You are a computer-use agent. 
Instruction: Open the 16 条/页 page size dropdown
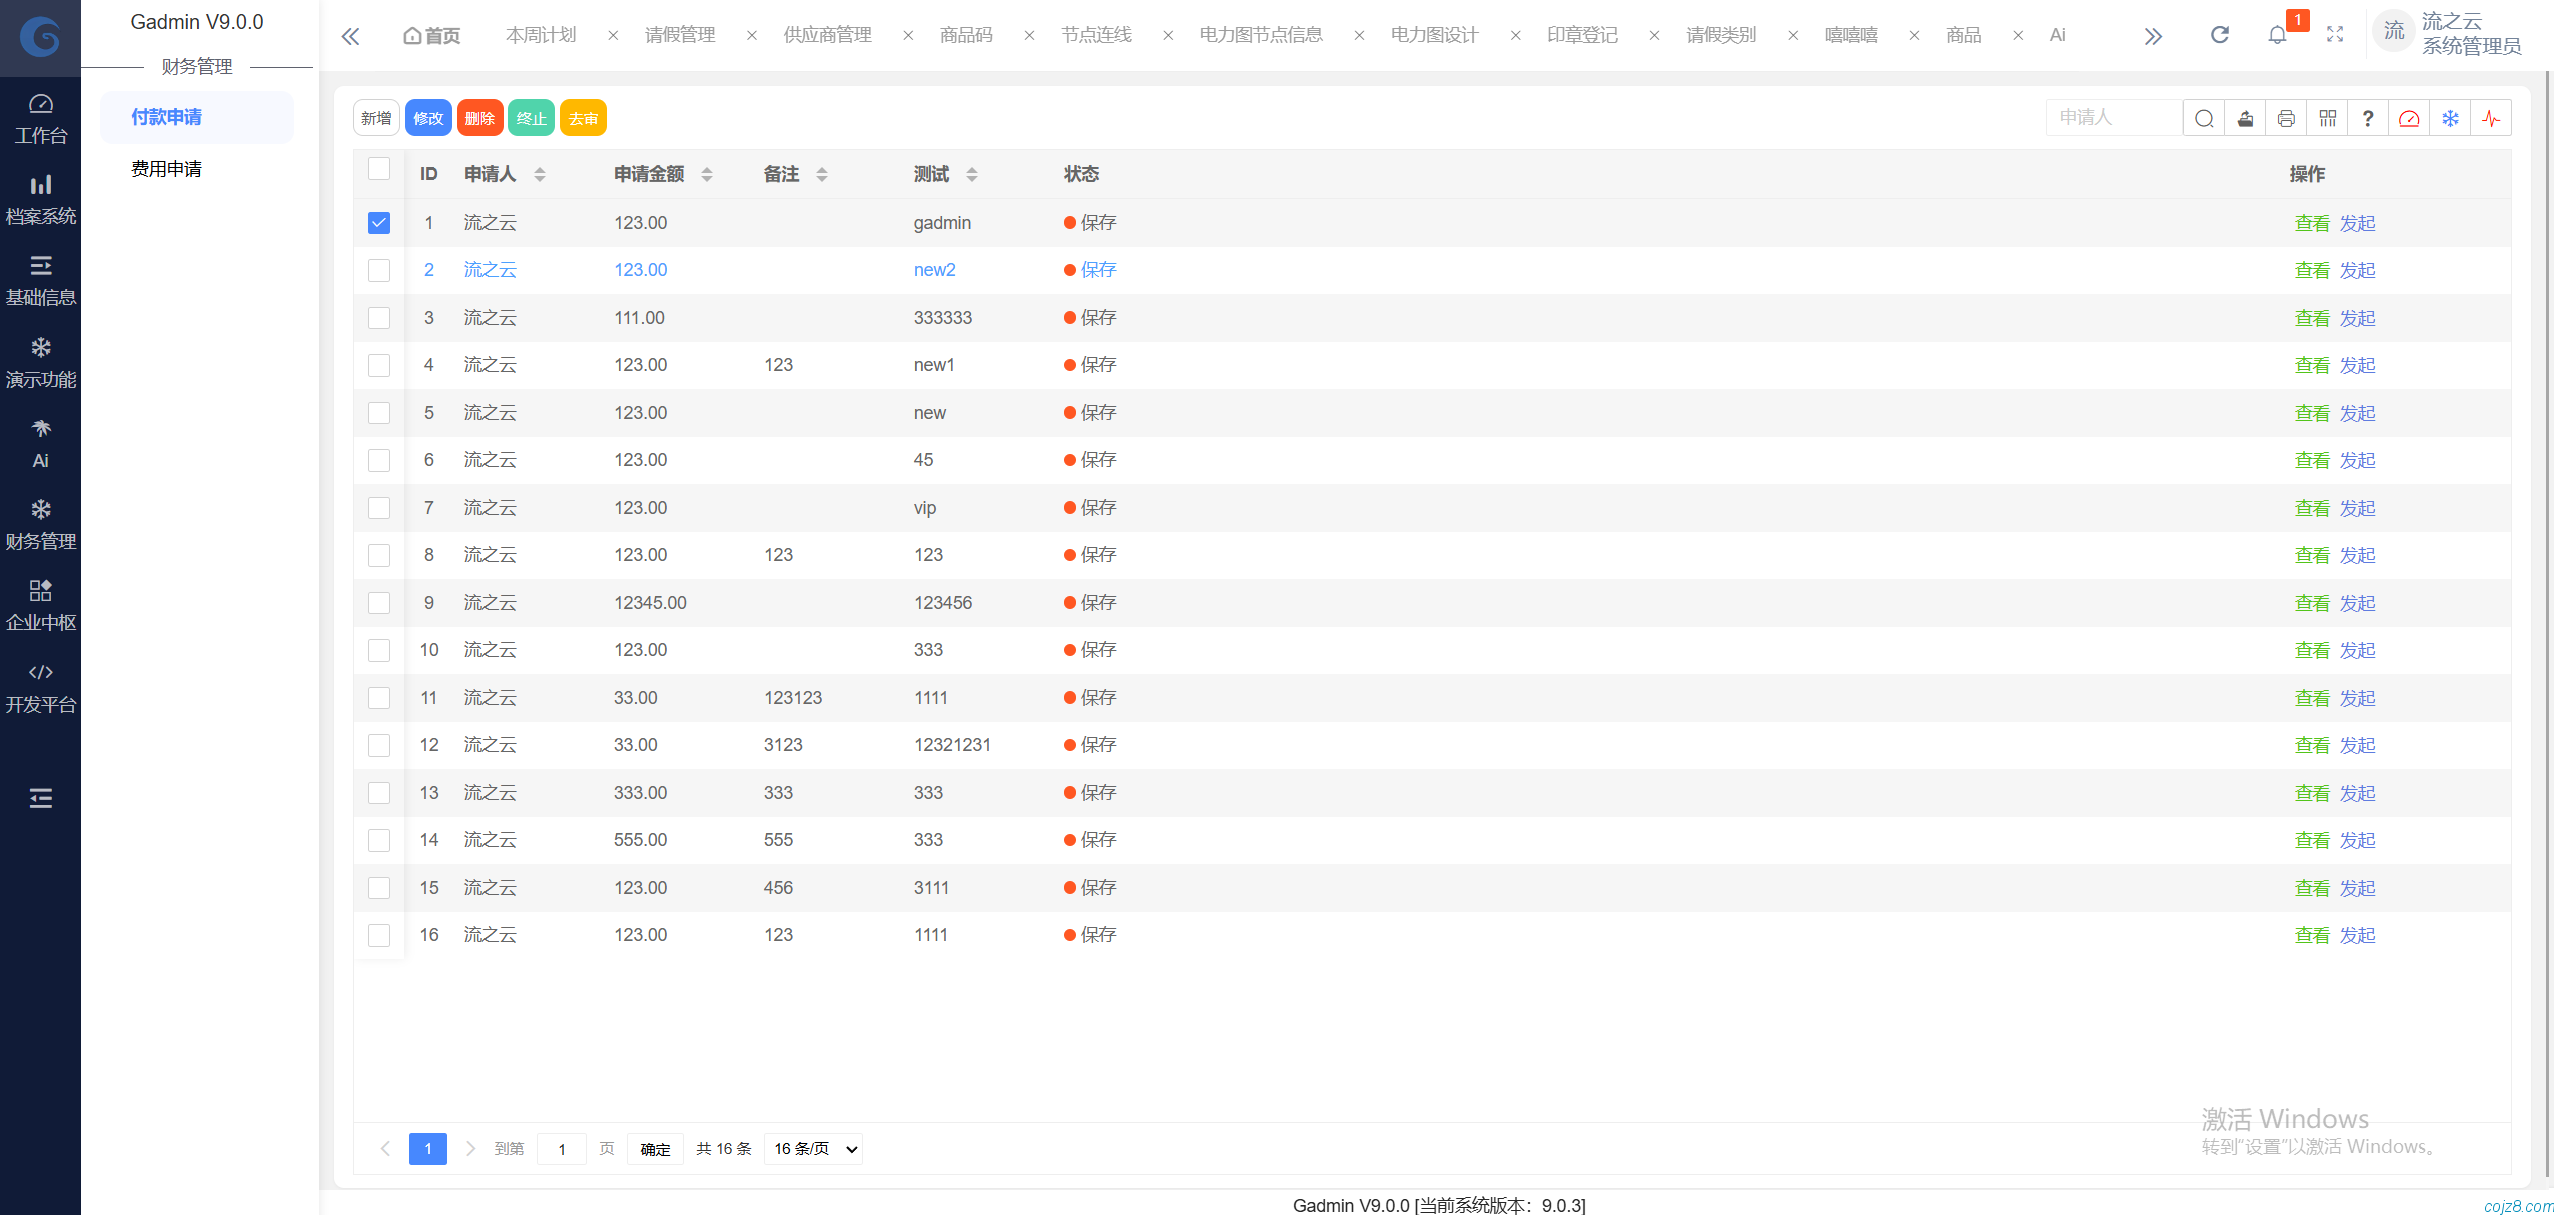coord(815,1148)
